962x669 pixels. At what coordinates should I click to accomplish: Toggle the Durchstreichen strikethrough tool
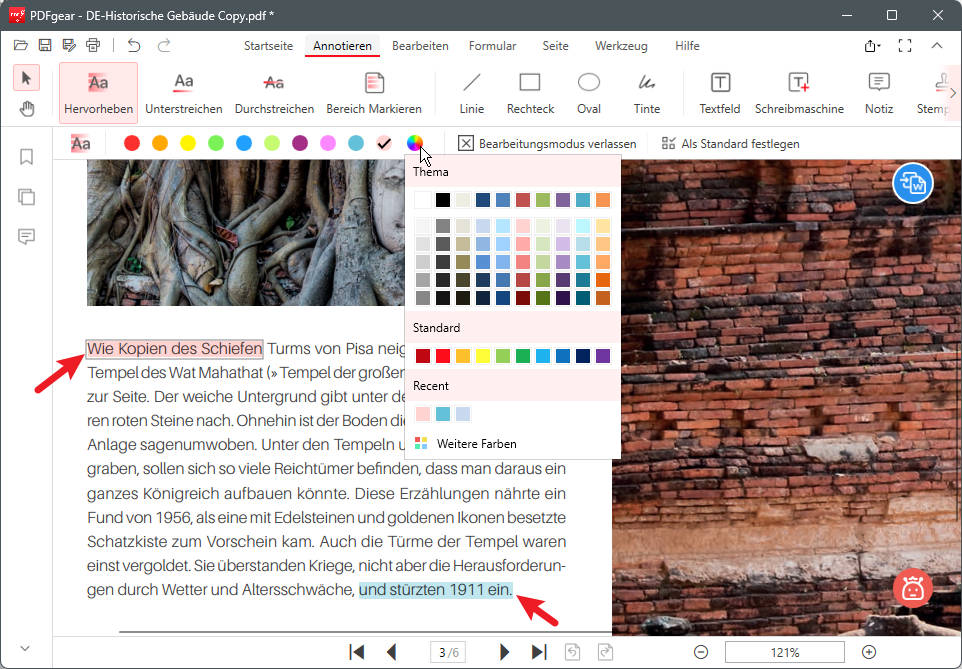(x=274, y=92)
